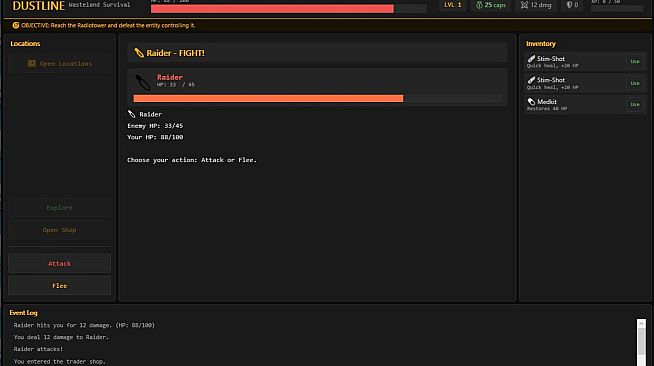Click the objective target icon
Image resolution: width=654 pixels, height=366 pixels.
coord(15,25)
